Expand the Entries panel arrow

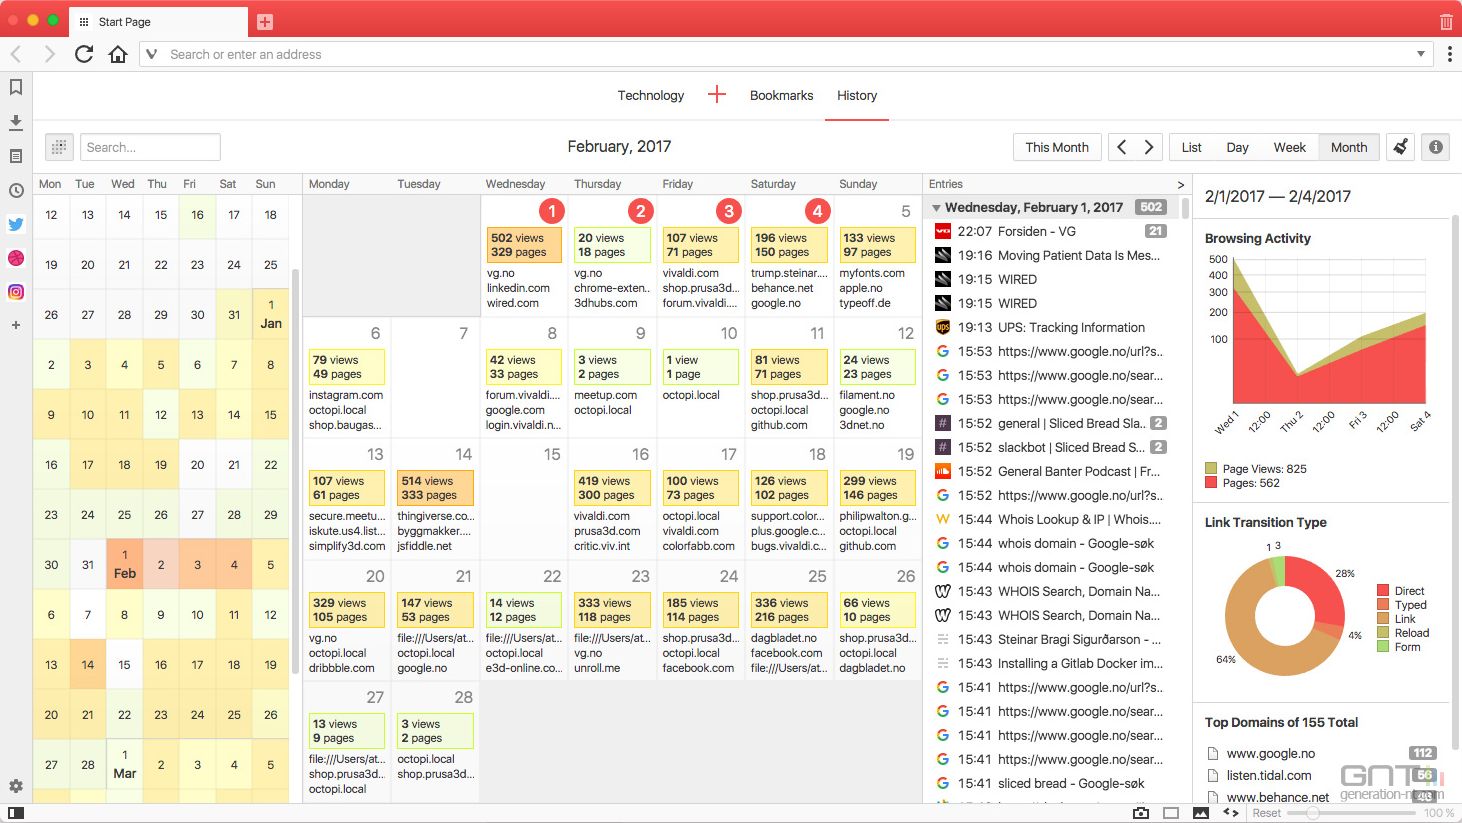(x=1180, y=184)
